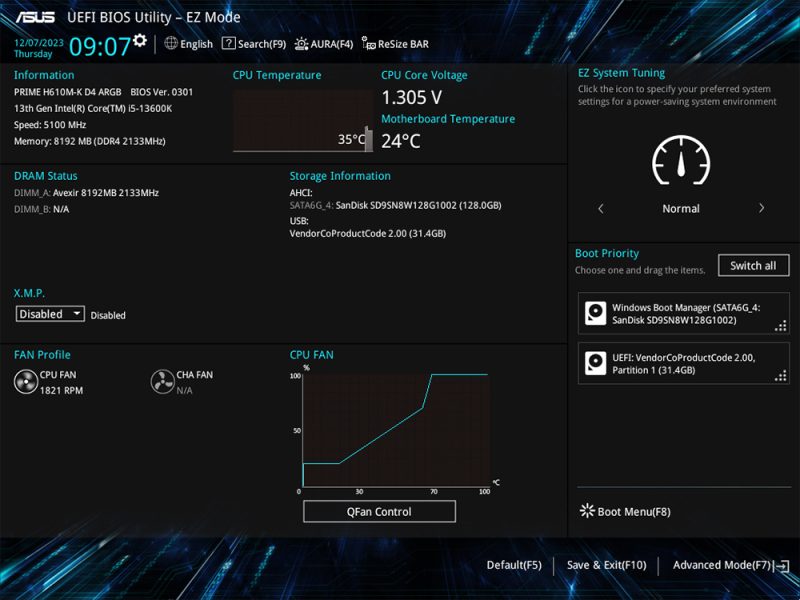
Task: Open Search(F9) from the top bar
Action: pyautogui.click(x=254, y=44)
